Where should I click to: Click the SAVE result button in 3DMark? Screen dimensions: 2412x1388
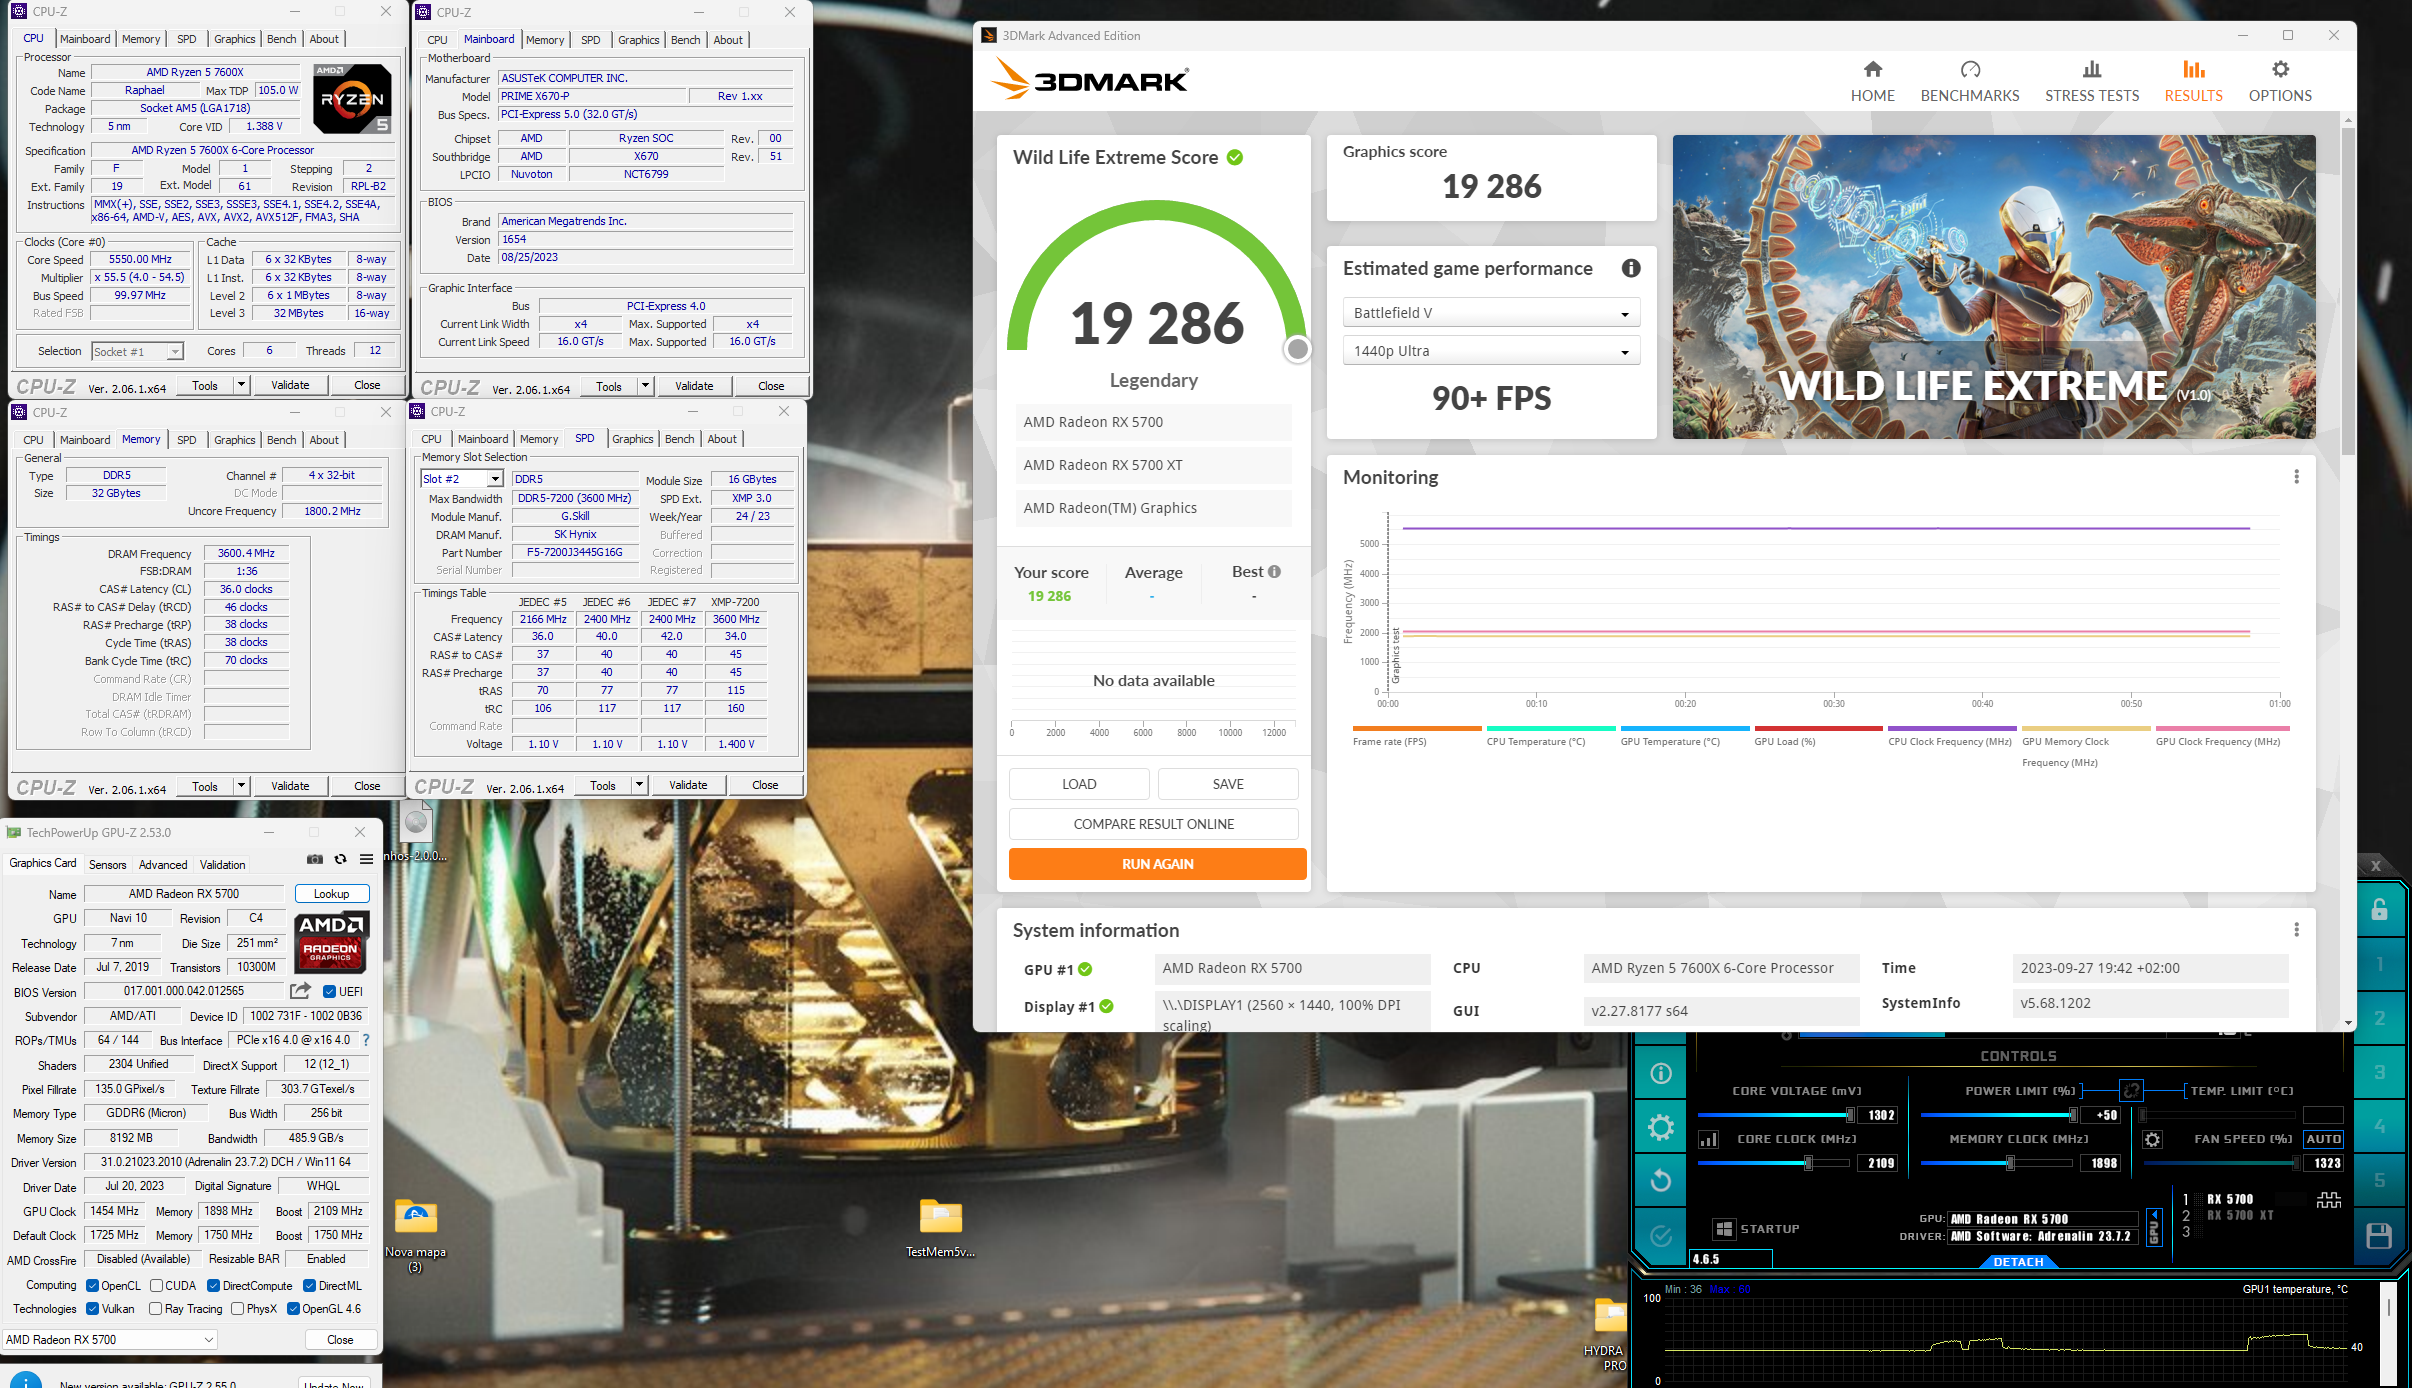coord(1228,784)
